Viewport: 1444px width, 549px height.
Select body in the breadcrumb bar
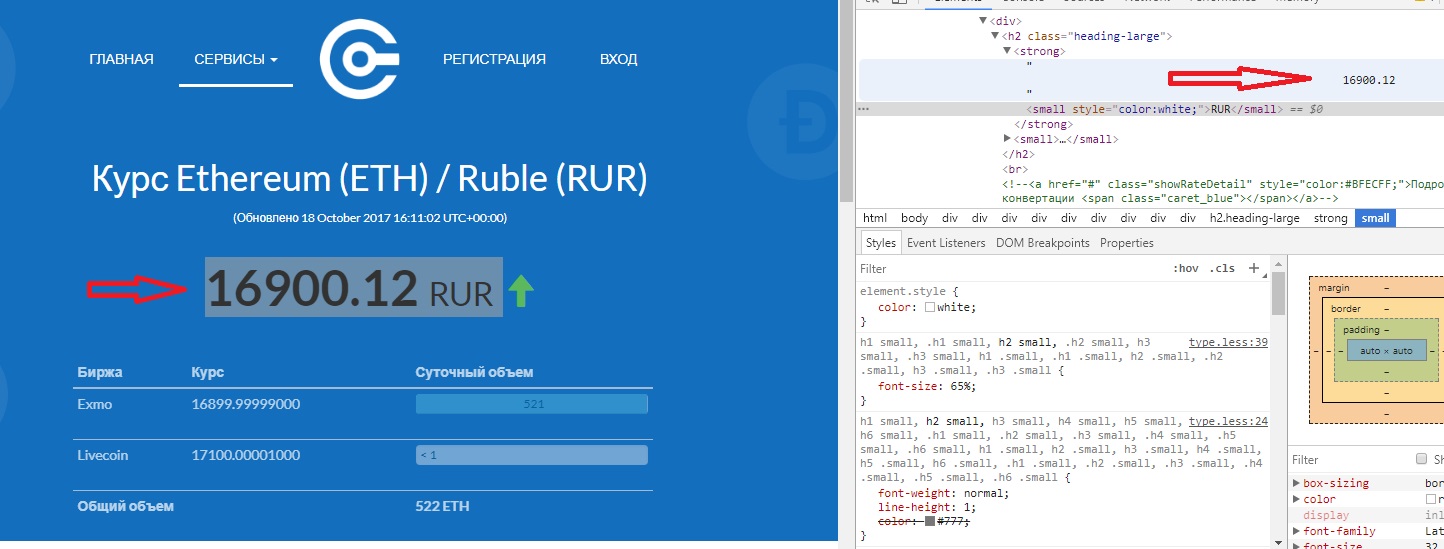click(x=914, y=218)
